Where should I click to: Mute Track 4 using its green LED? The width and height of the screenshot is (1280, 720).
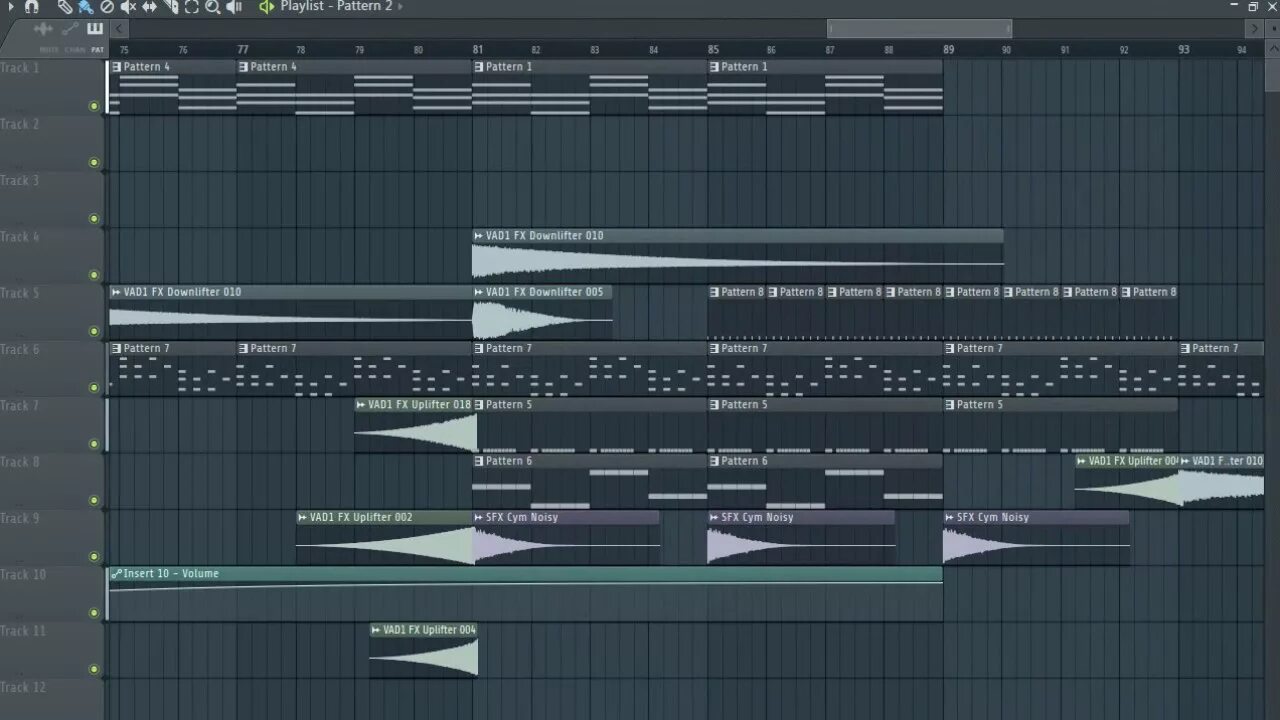click(x=94, y=275)
